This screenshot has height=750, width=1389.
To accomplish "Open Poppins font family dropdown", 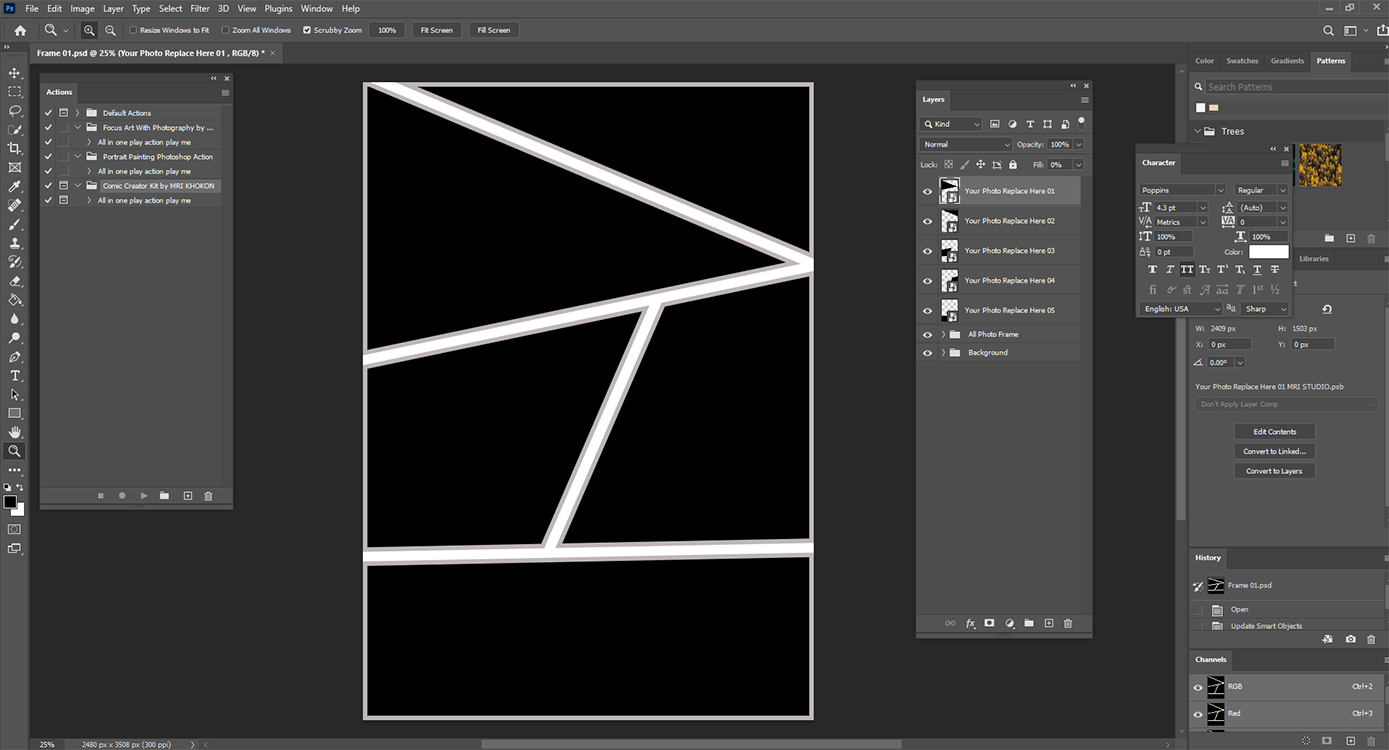I will pos(1182,190).
